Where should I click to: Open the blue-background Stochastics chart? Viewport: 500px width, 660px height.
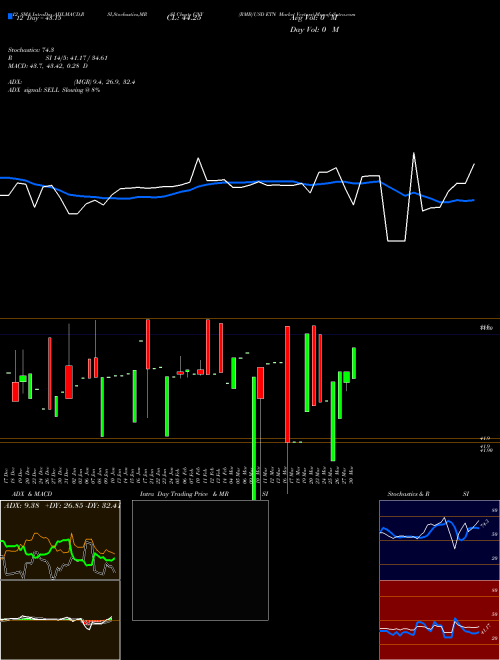pos(439,540)
